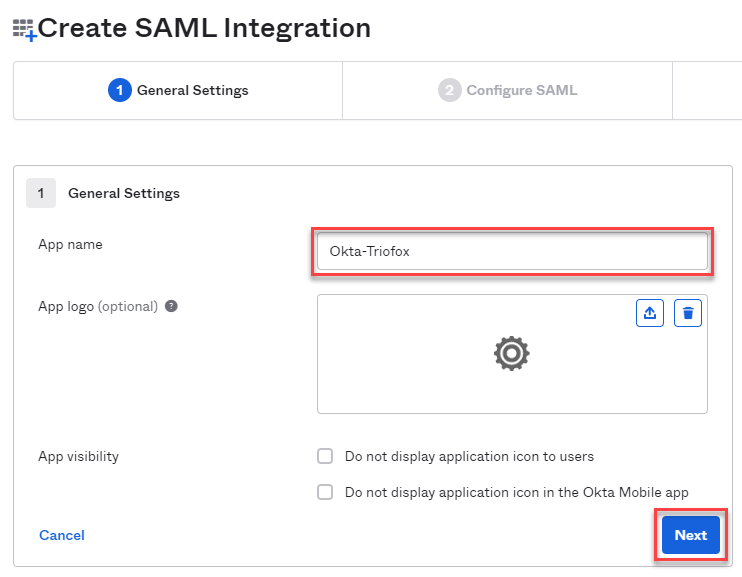Click the delete logo trash icon
The image size is (742, 577).
point(688,313)
